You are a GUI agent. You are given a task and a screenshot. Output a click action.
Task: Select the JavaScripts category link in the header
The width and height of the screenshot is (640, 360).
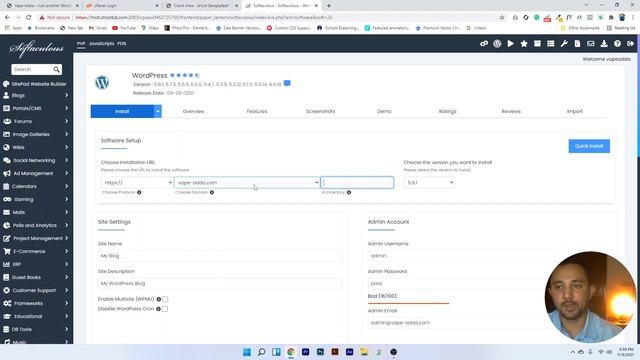pos(102,44)
